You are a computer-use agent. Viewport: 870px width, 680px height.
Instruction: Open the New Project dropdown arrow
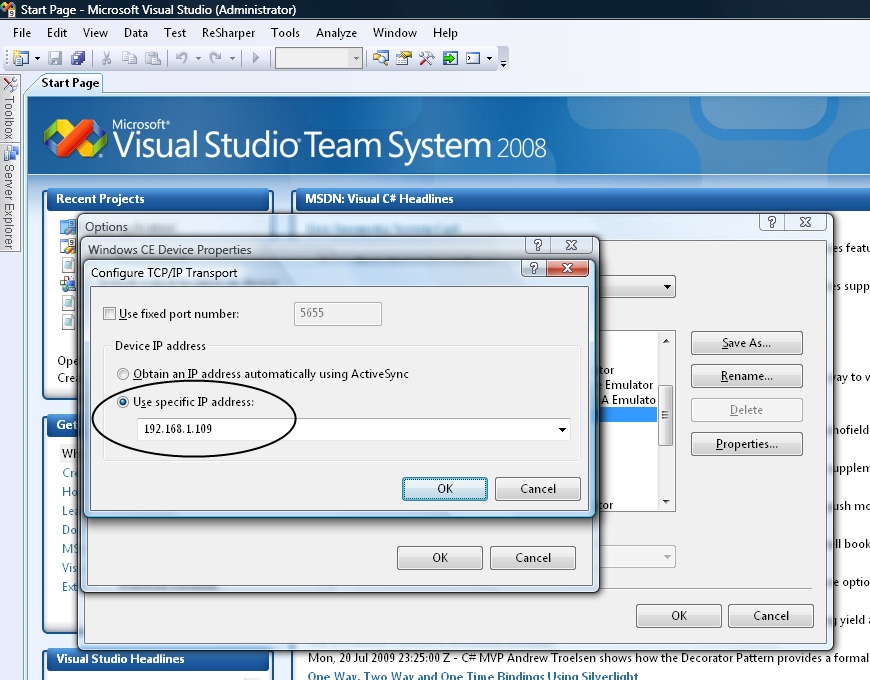tap(37, 58)
